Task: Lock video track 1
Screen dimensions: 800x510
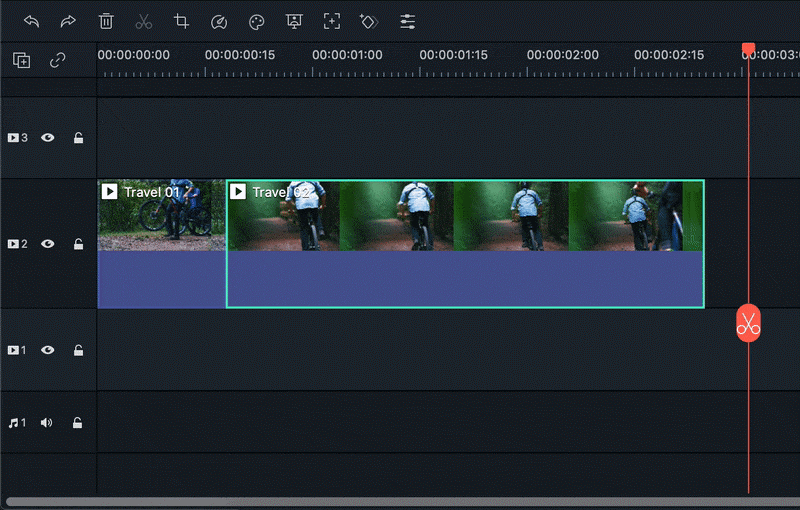Action: [78, 350]
